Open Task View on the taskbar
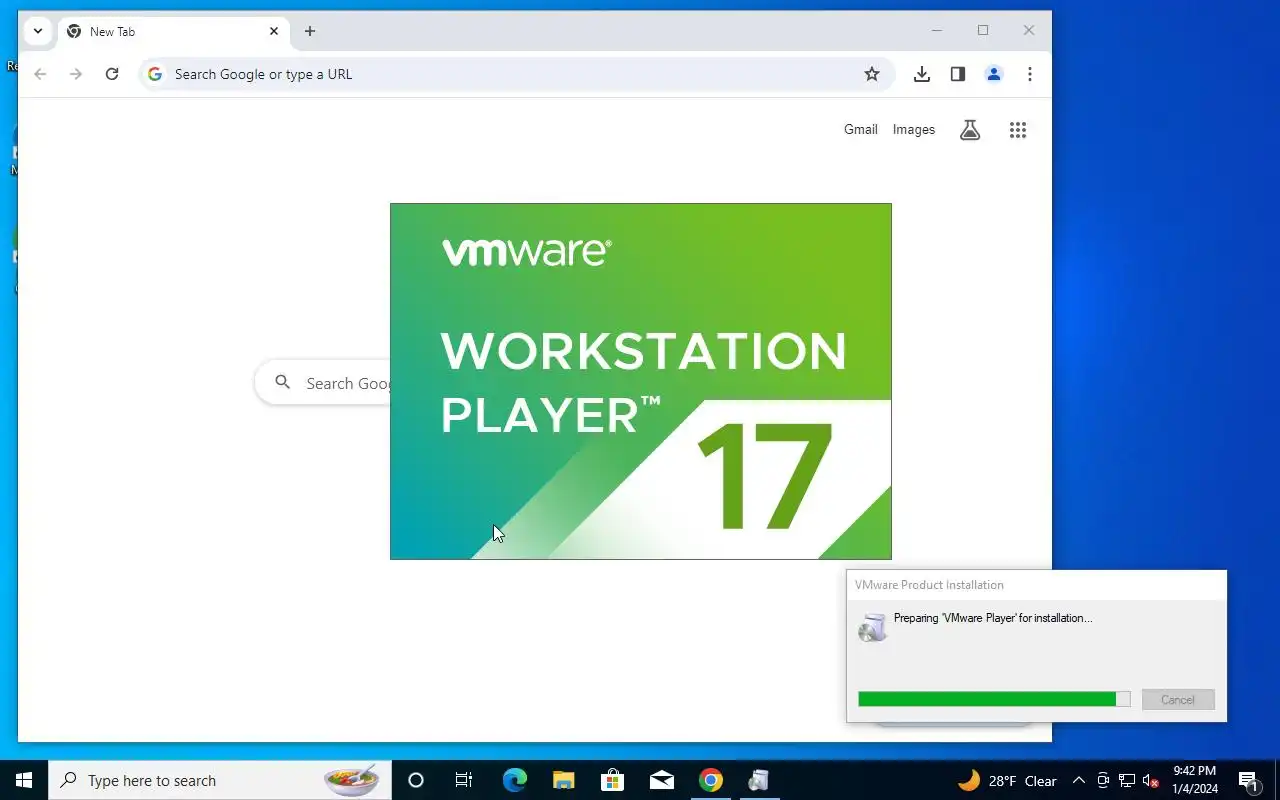 tap(464, 781)
